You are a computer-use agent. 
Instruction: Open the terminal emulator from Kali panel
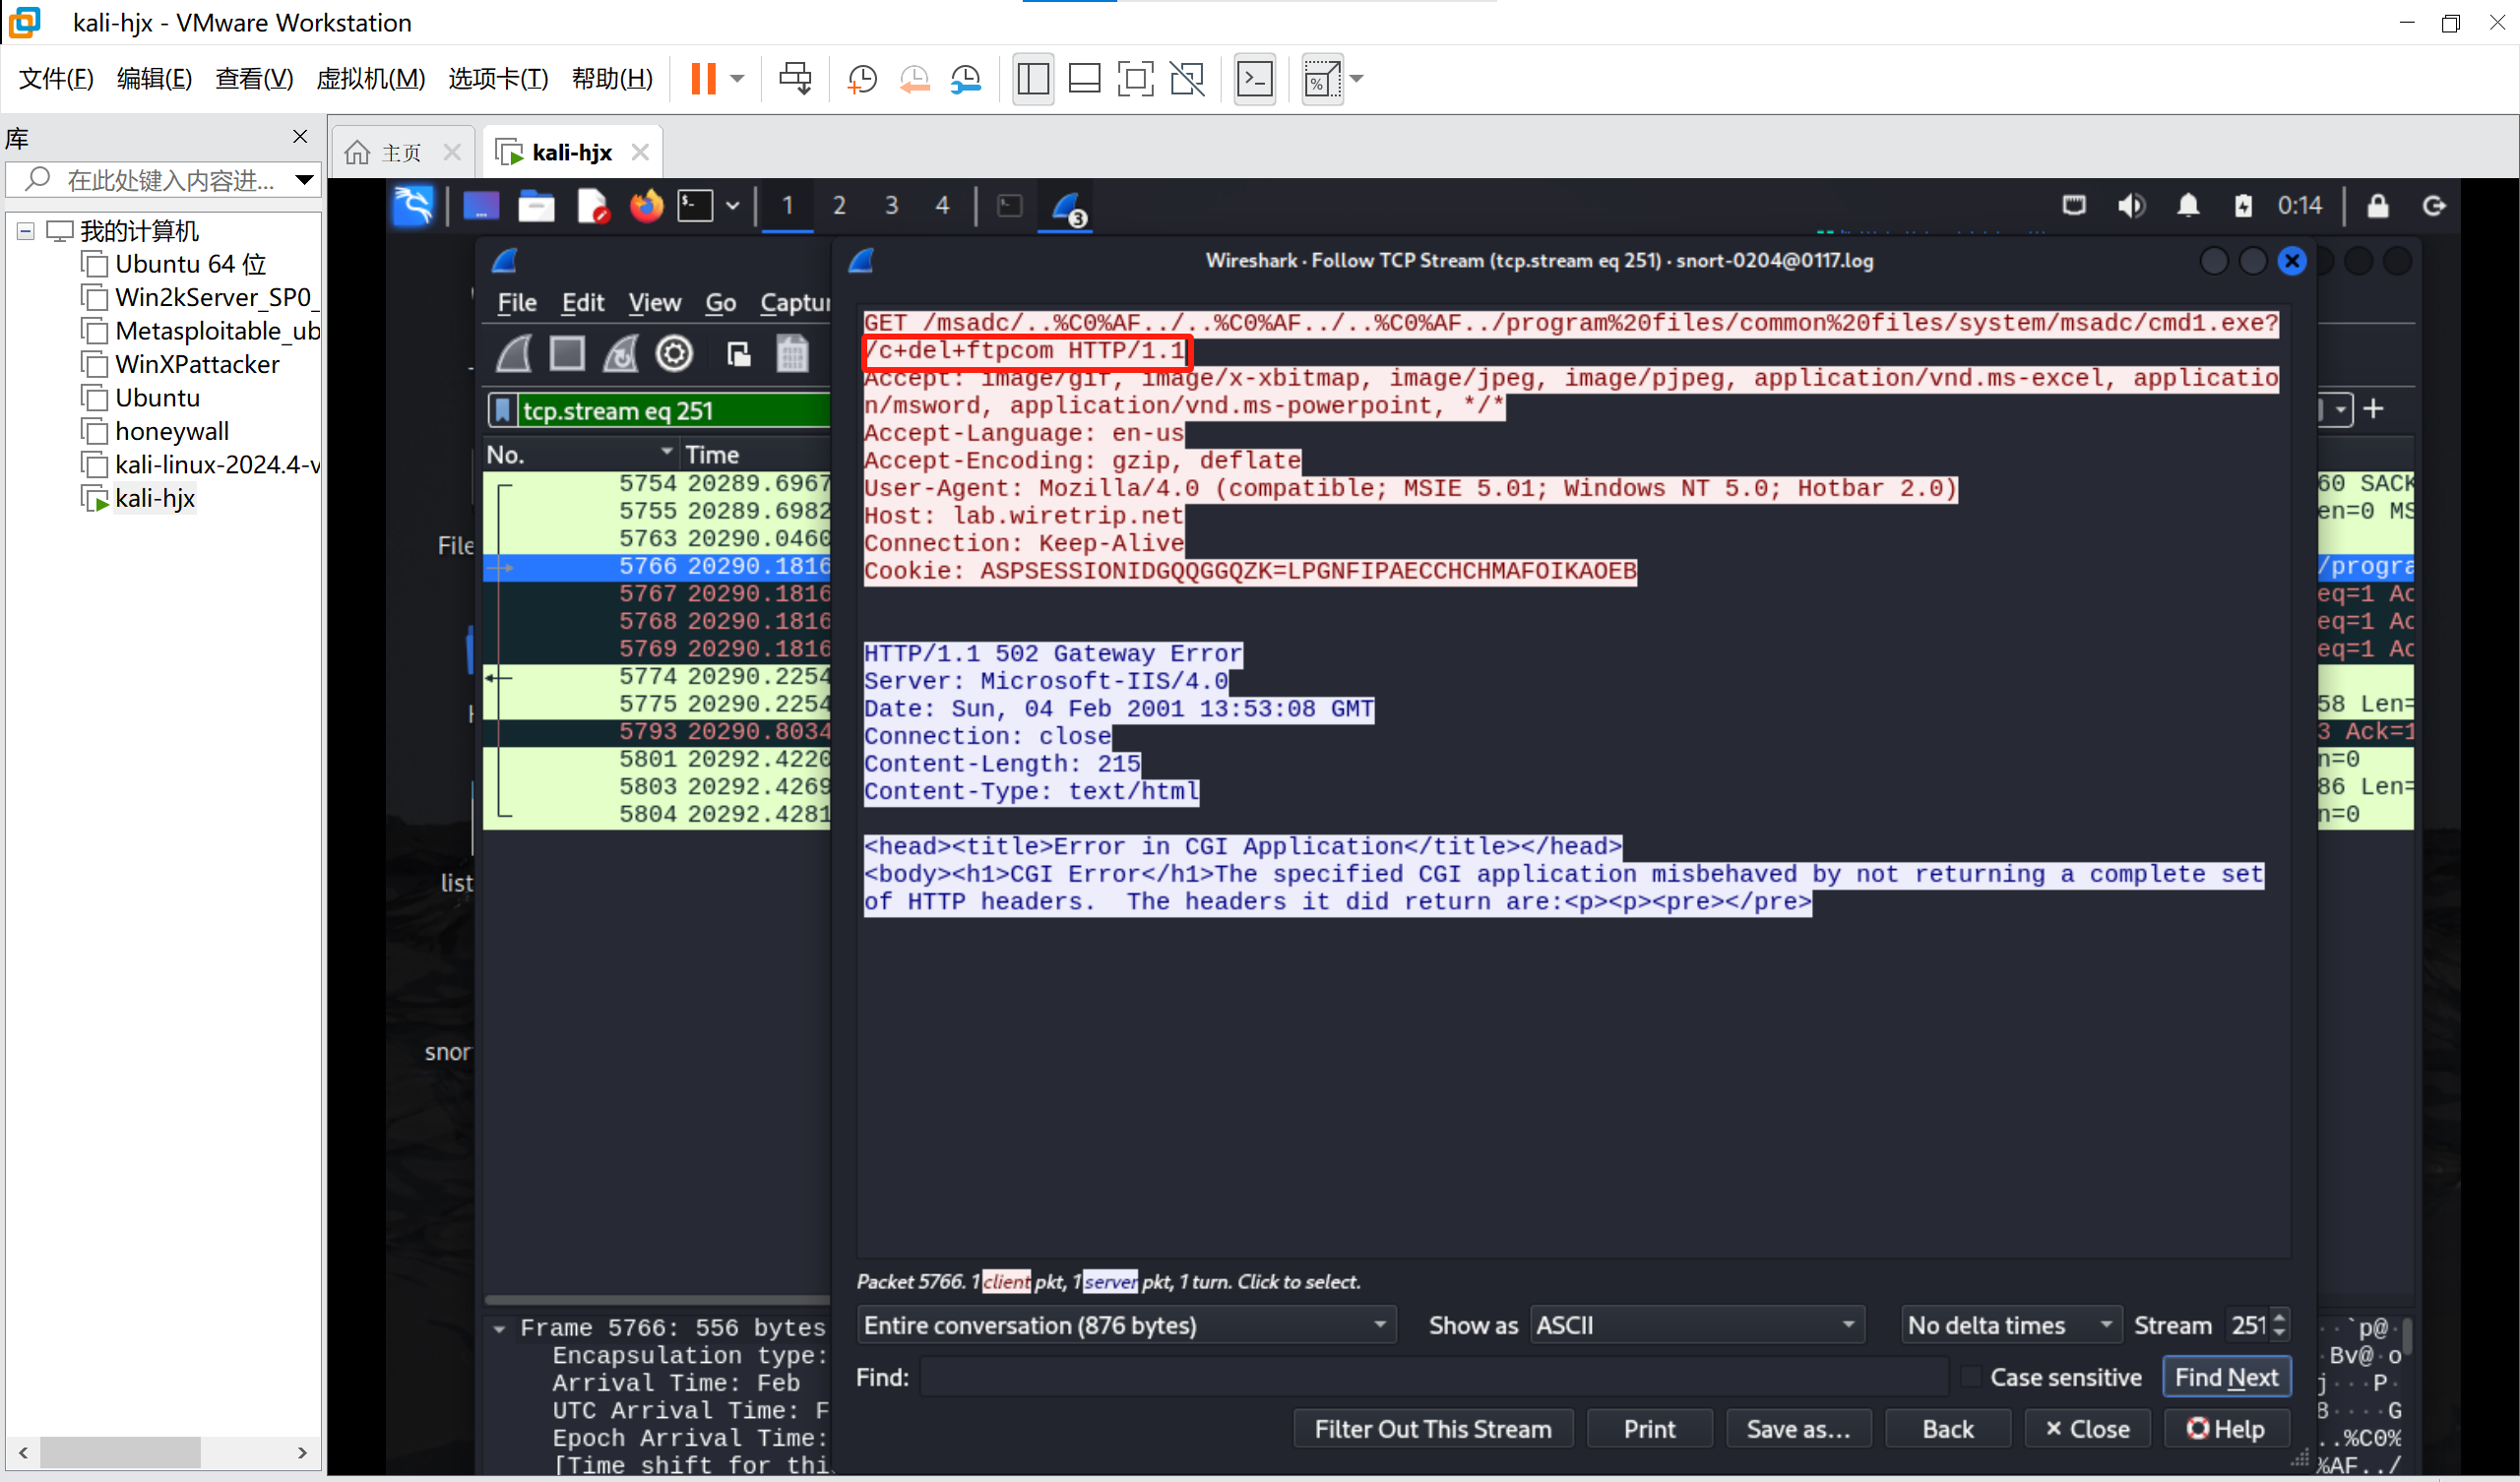click(695, 206)
